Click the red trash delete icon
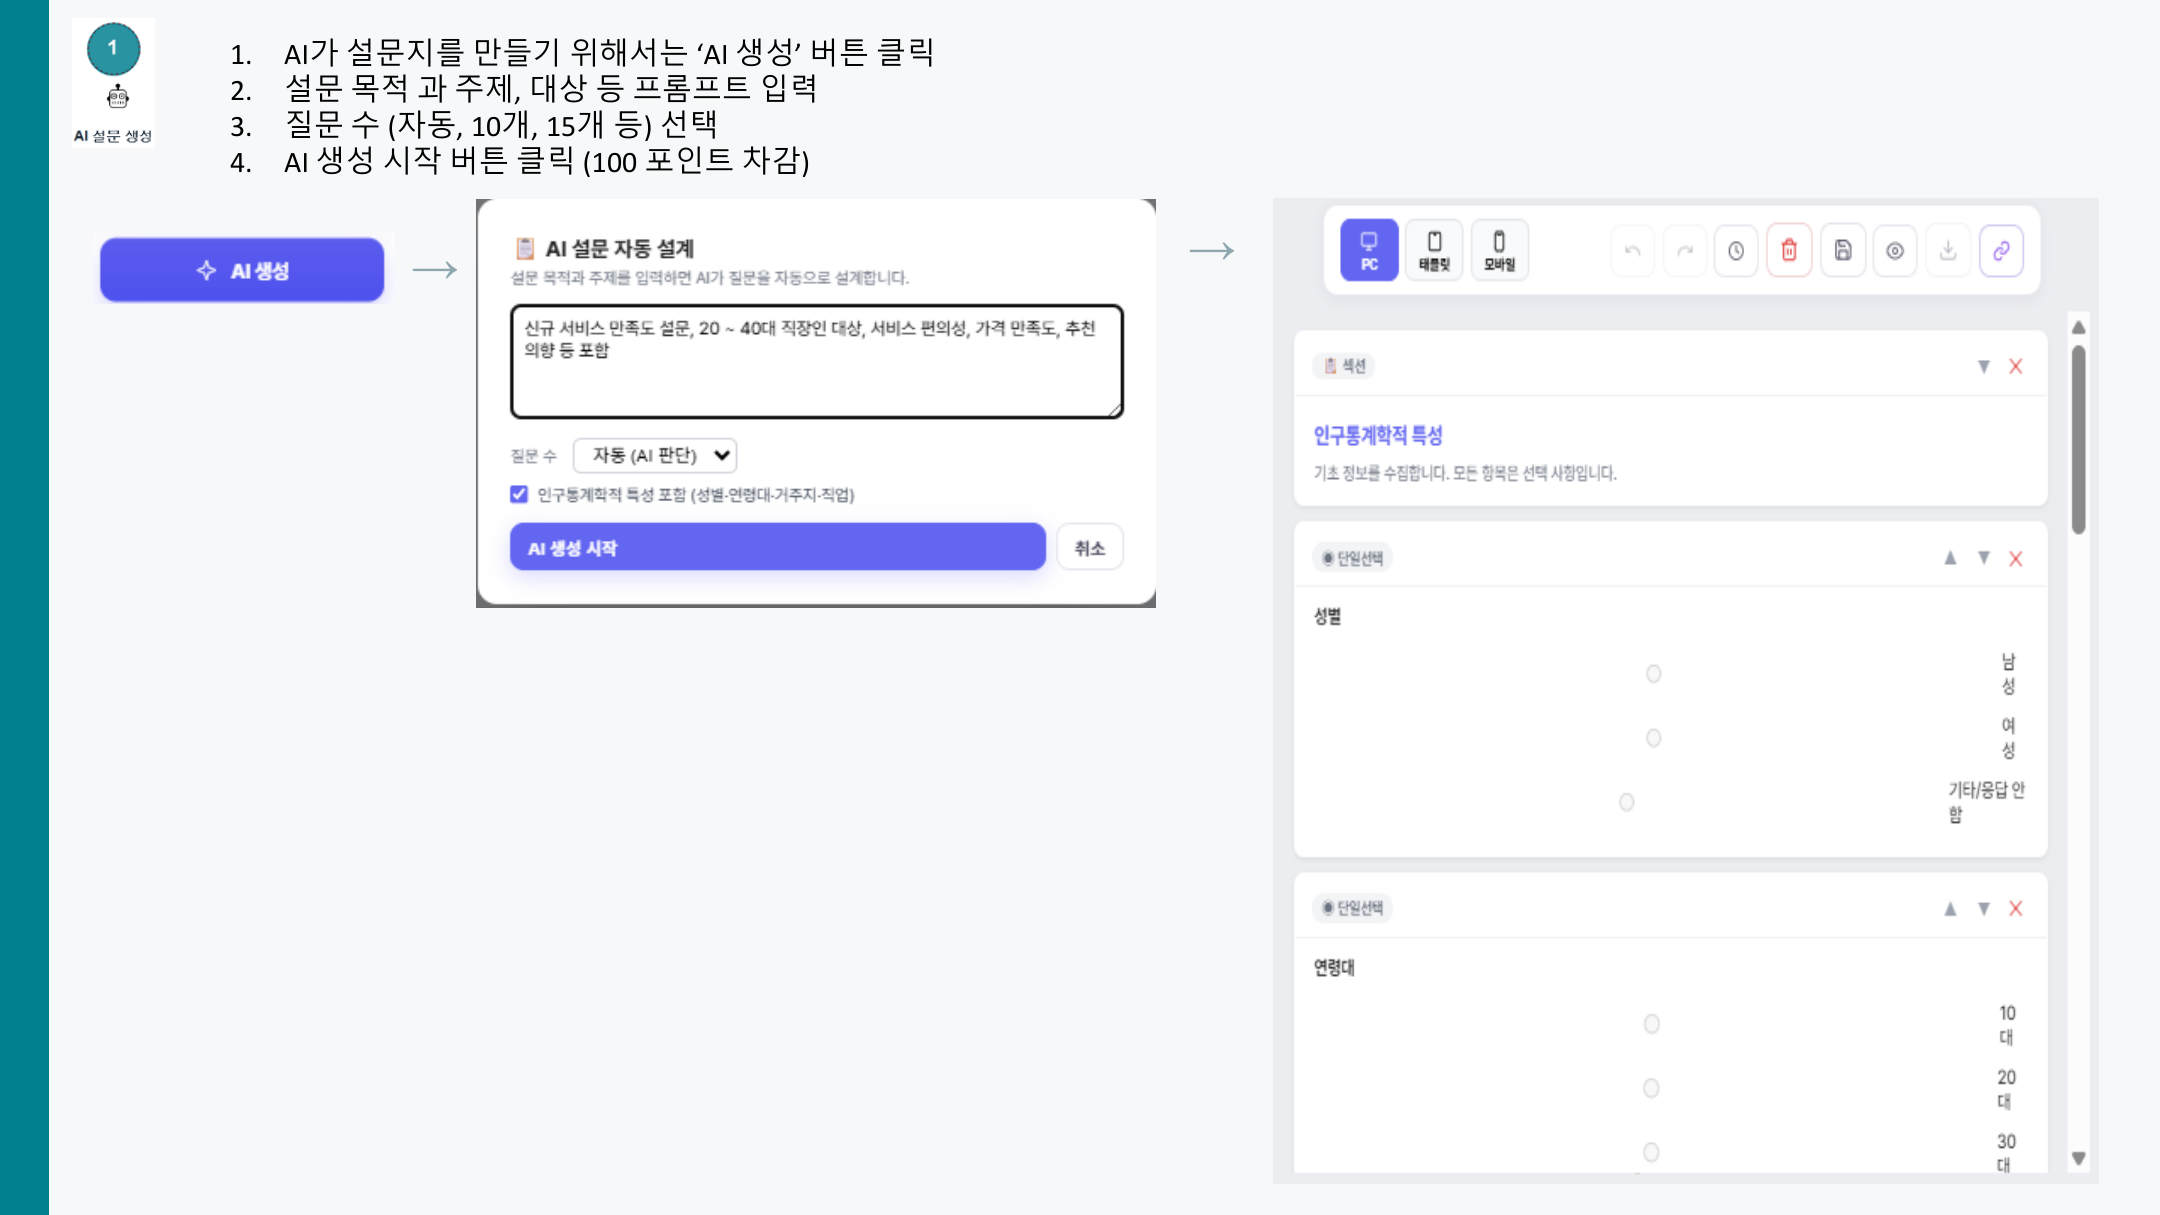The height and width of the screenshot is (1215, 2160). click(1789, 251)
